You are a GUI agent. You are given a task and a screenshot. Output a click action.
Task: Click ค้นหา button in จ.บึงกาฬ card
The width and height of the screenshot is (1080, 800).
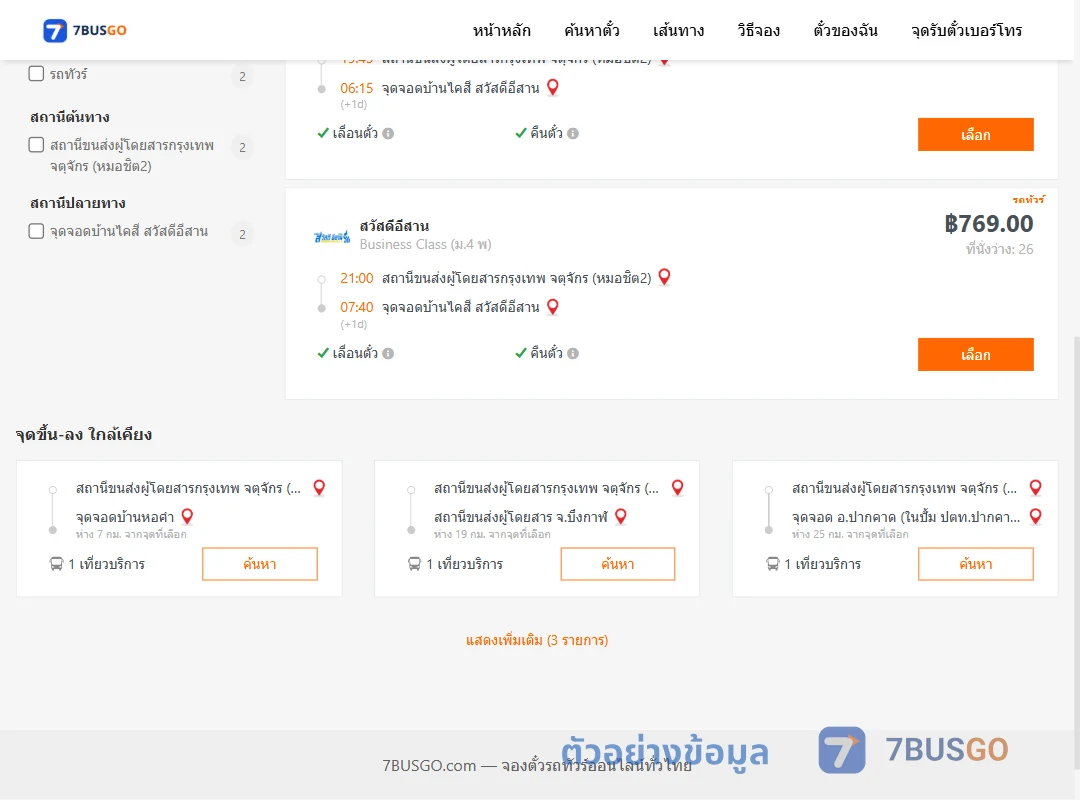[x=618, y=564]
